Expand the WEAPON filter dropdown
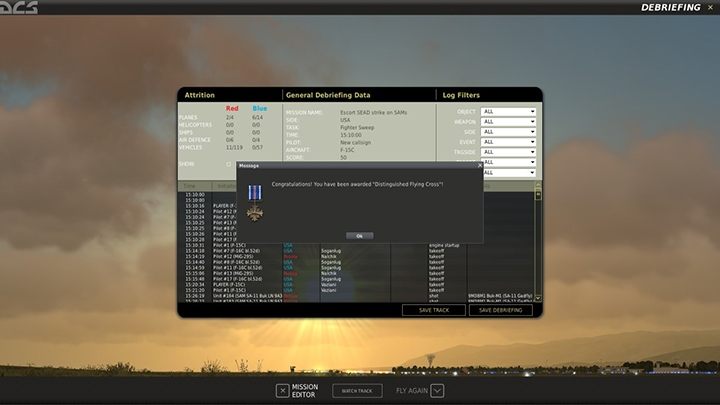Image resolution: width=720 pixels, height=405 pixels. click(x=509, y=122)
